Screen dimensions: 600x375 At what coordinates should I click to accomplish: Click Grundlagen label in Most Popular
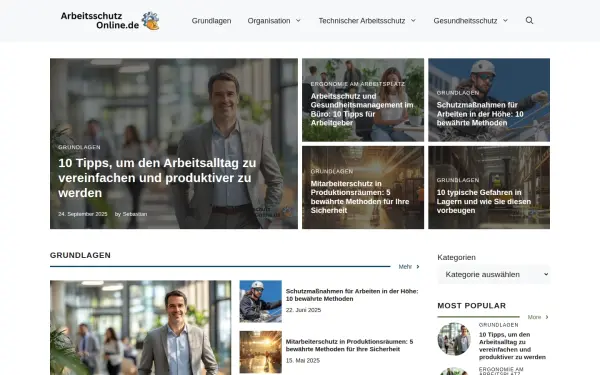499,325
